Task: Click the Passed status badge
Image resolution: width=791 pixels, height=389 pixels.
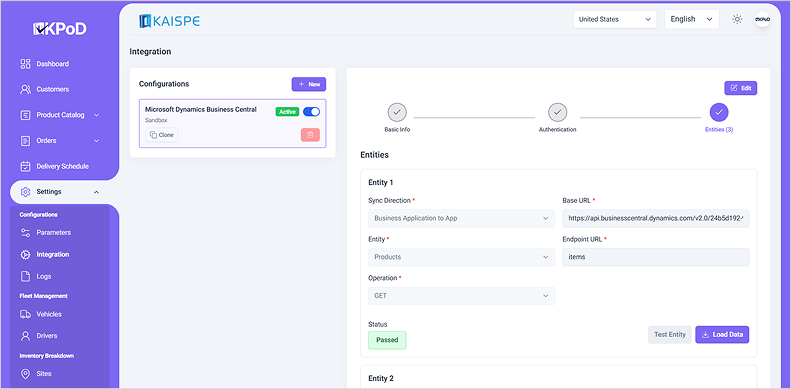Action: (387, 340)
